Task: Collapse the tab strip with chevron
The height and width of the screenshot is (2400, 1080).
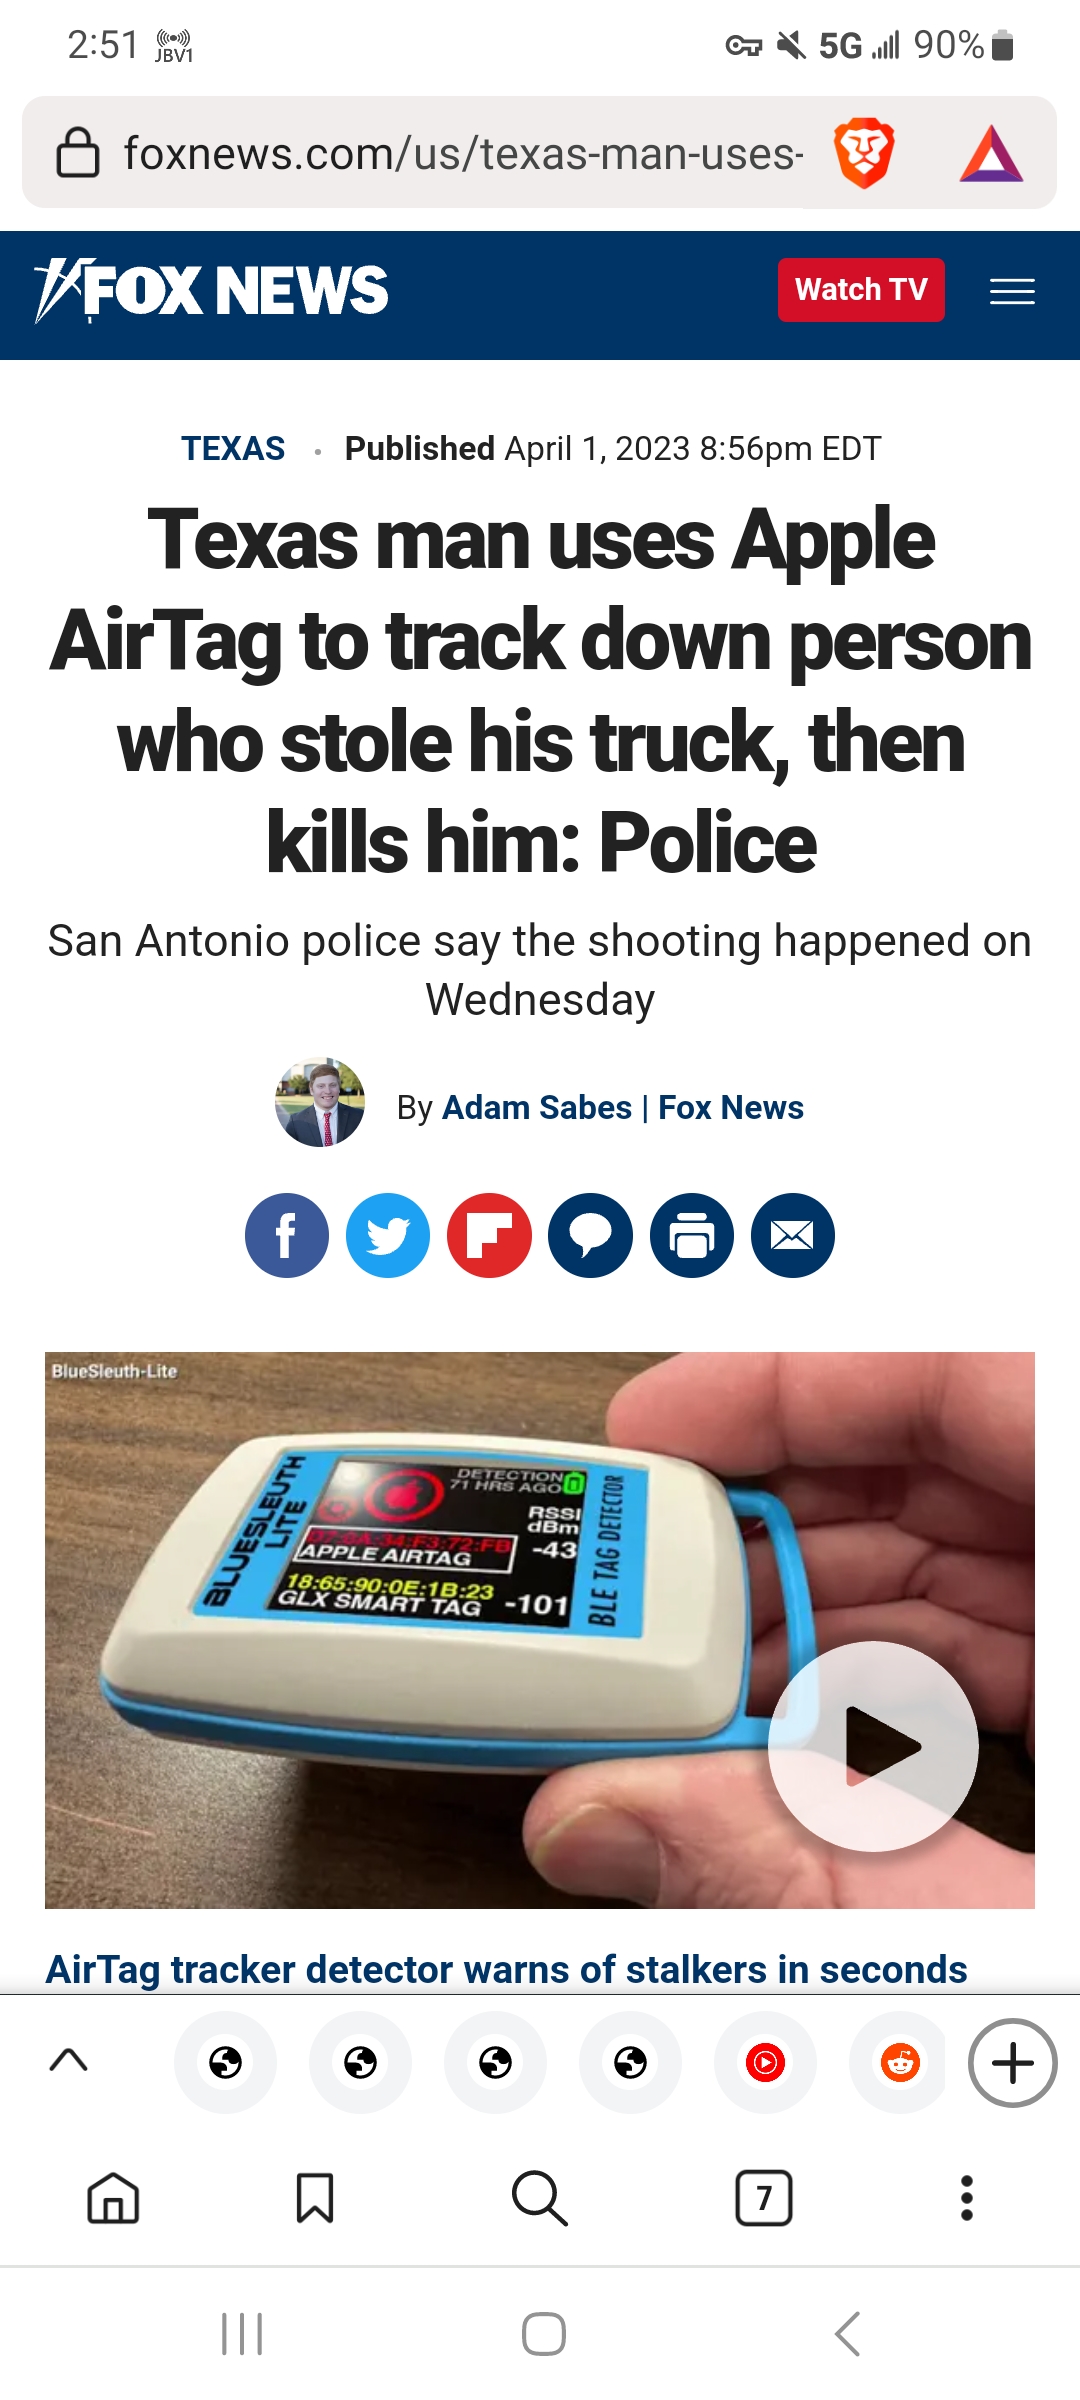Action: point(69,2060)
